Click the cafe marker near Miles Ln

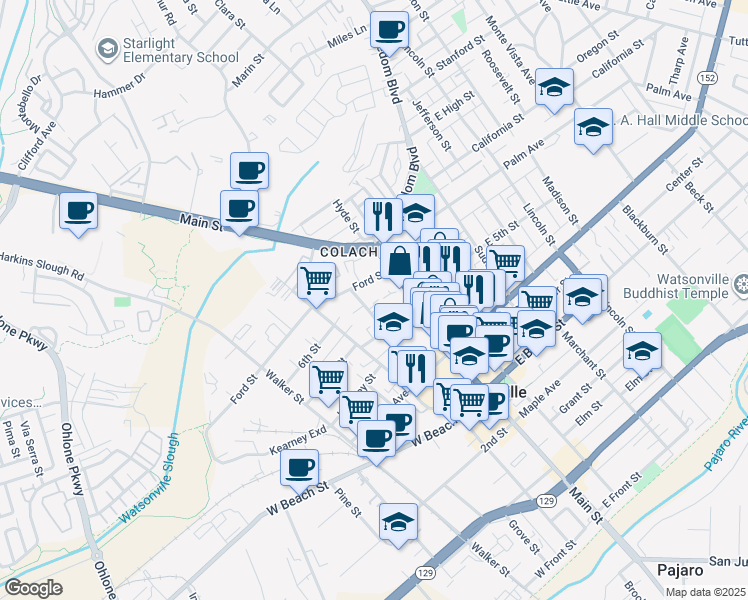pyautogui.click(x=389, y=30)
